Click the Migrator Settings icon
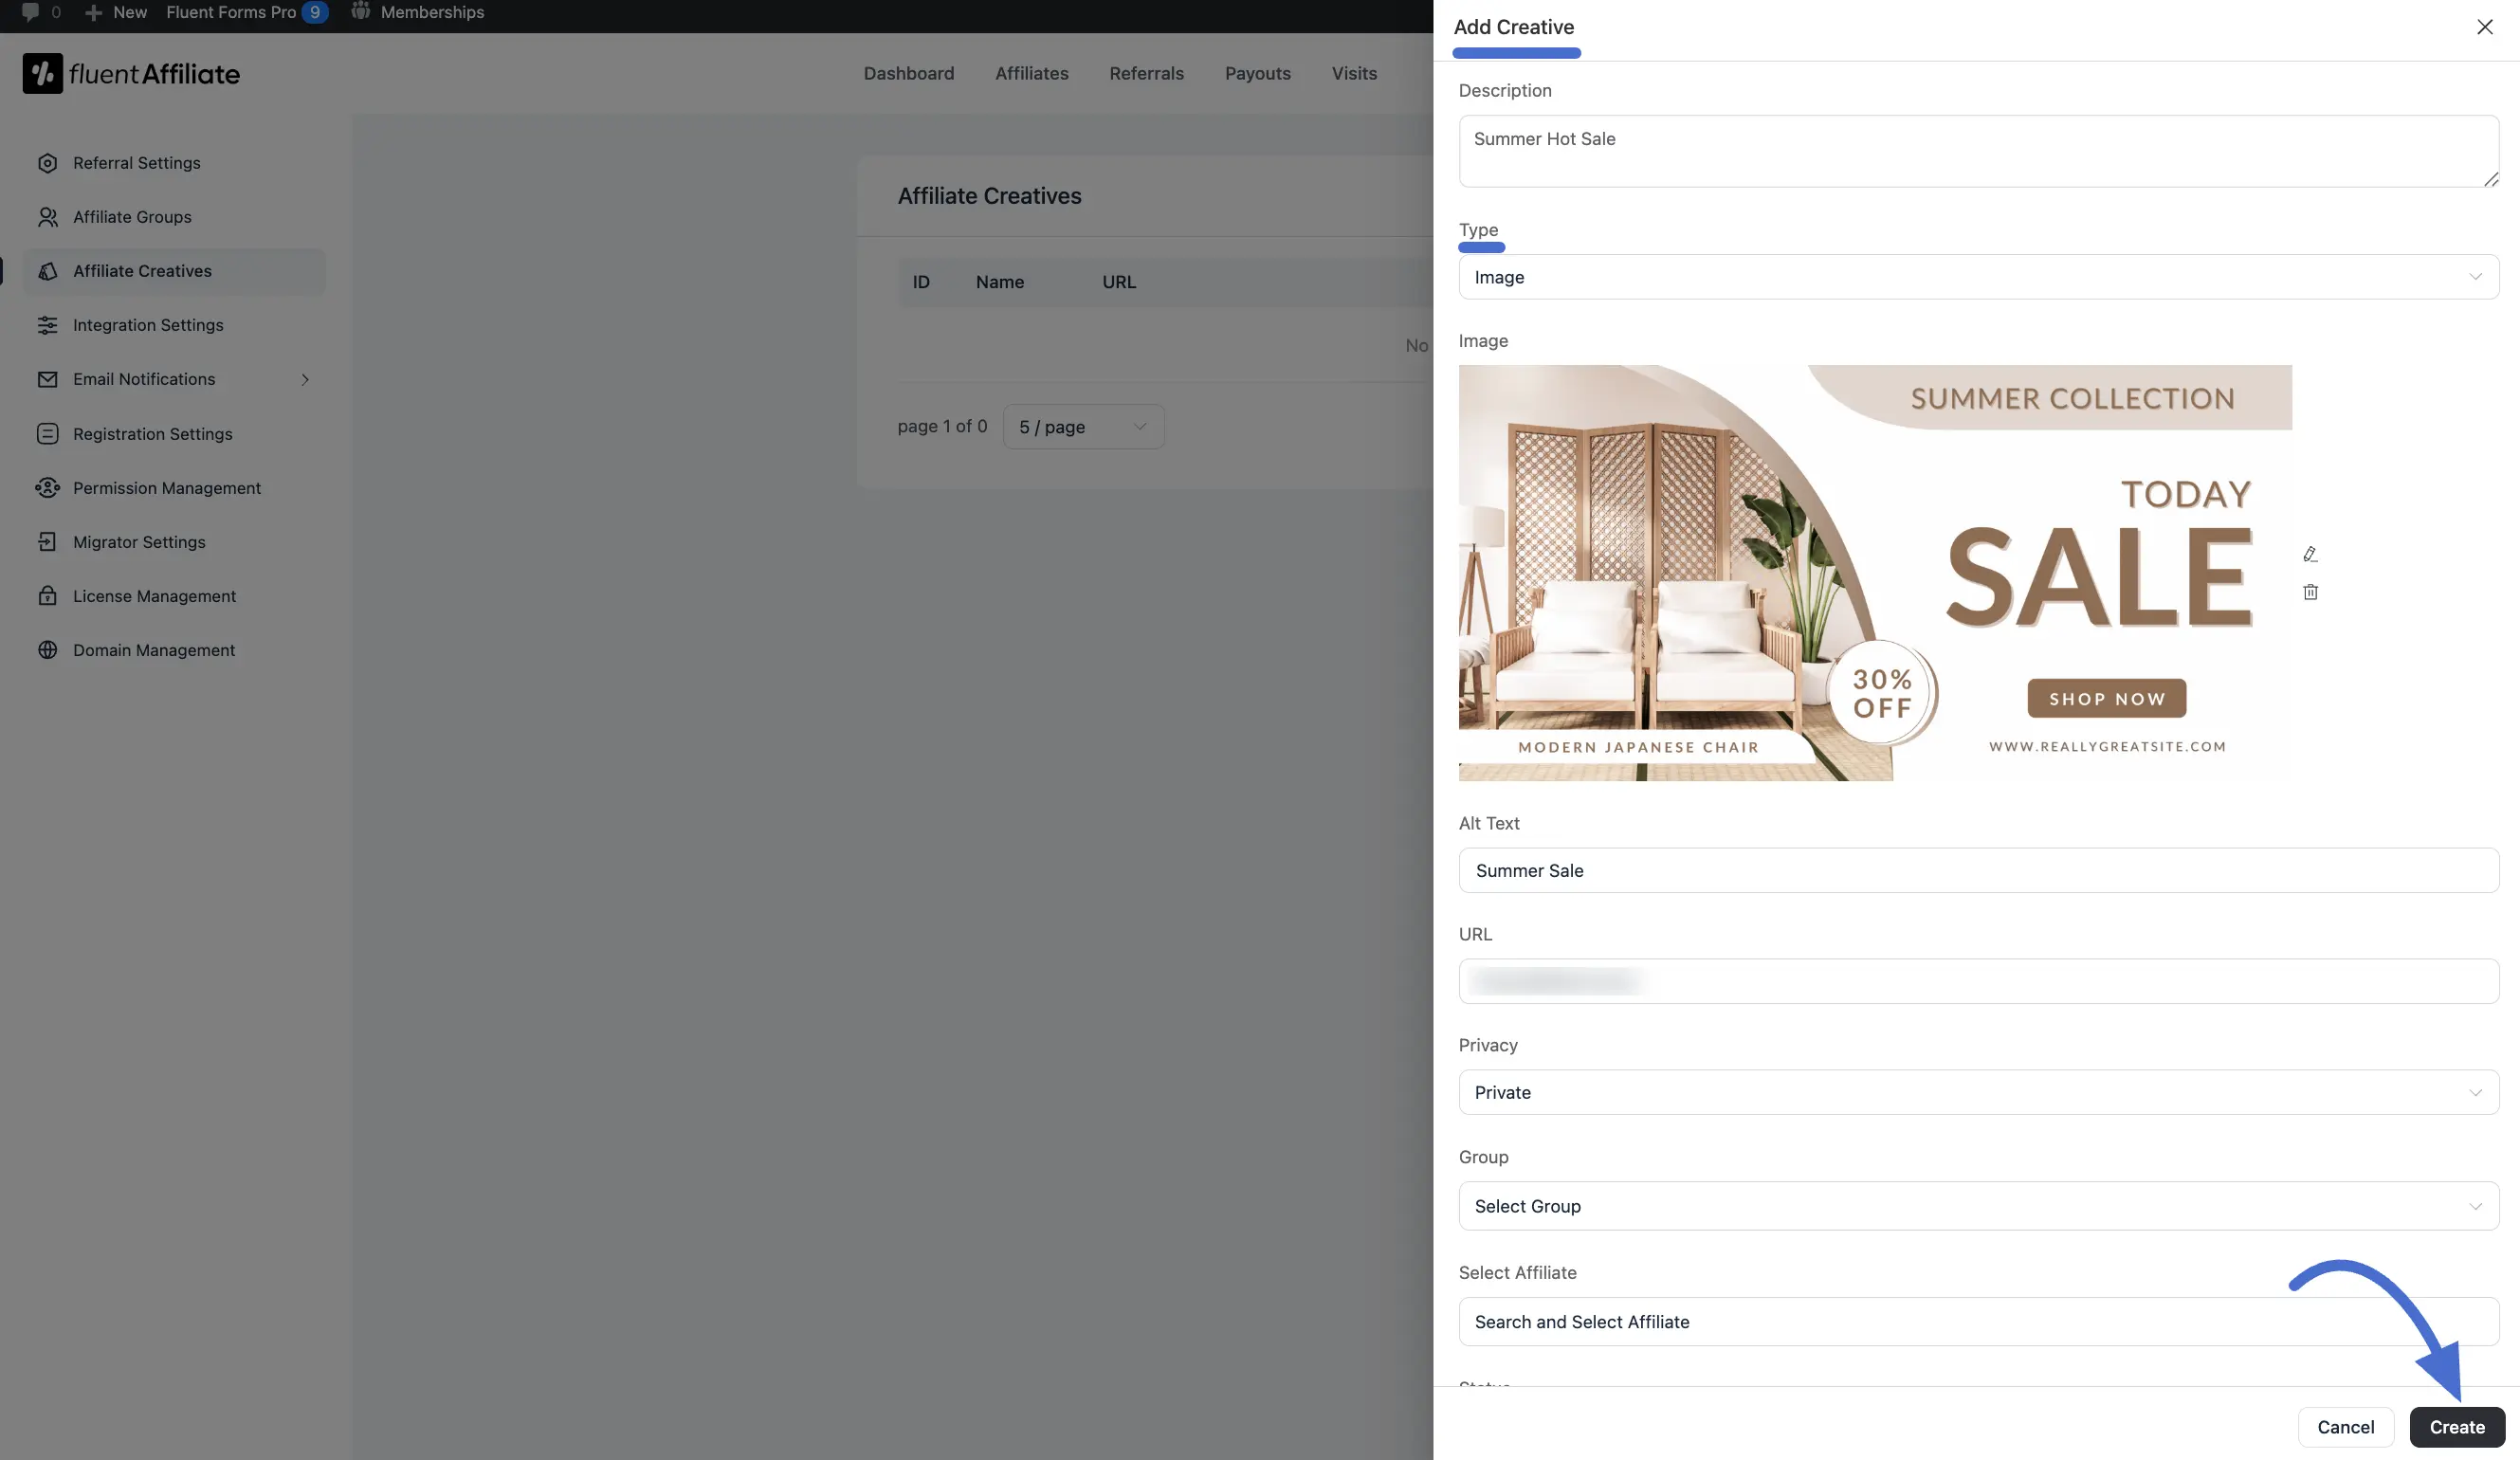The width and height of the screenshot is (2520, 1460). pos(47,542)
